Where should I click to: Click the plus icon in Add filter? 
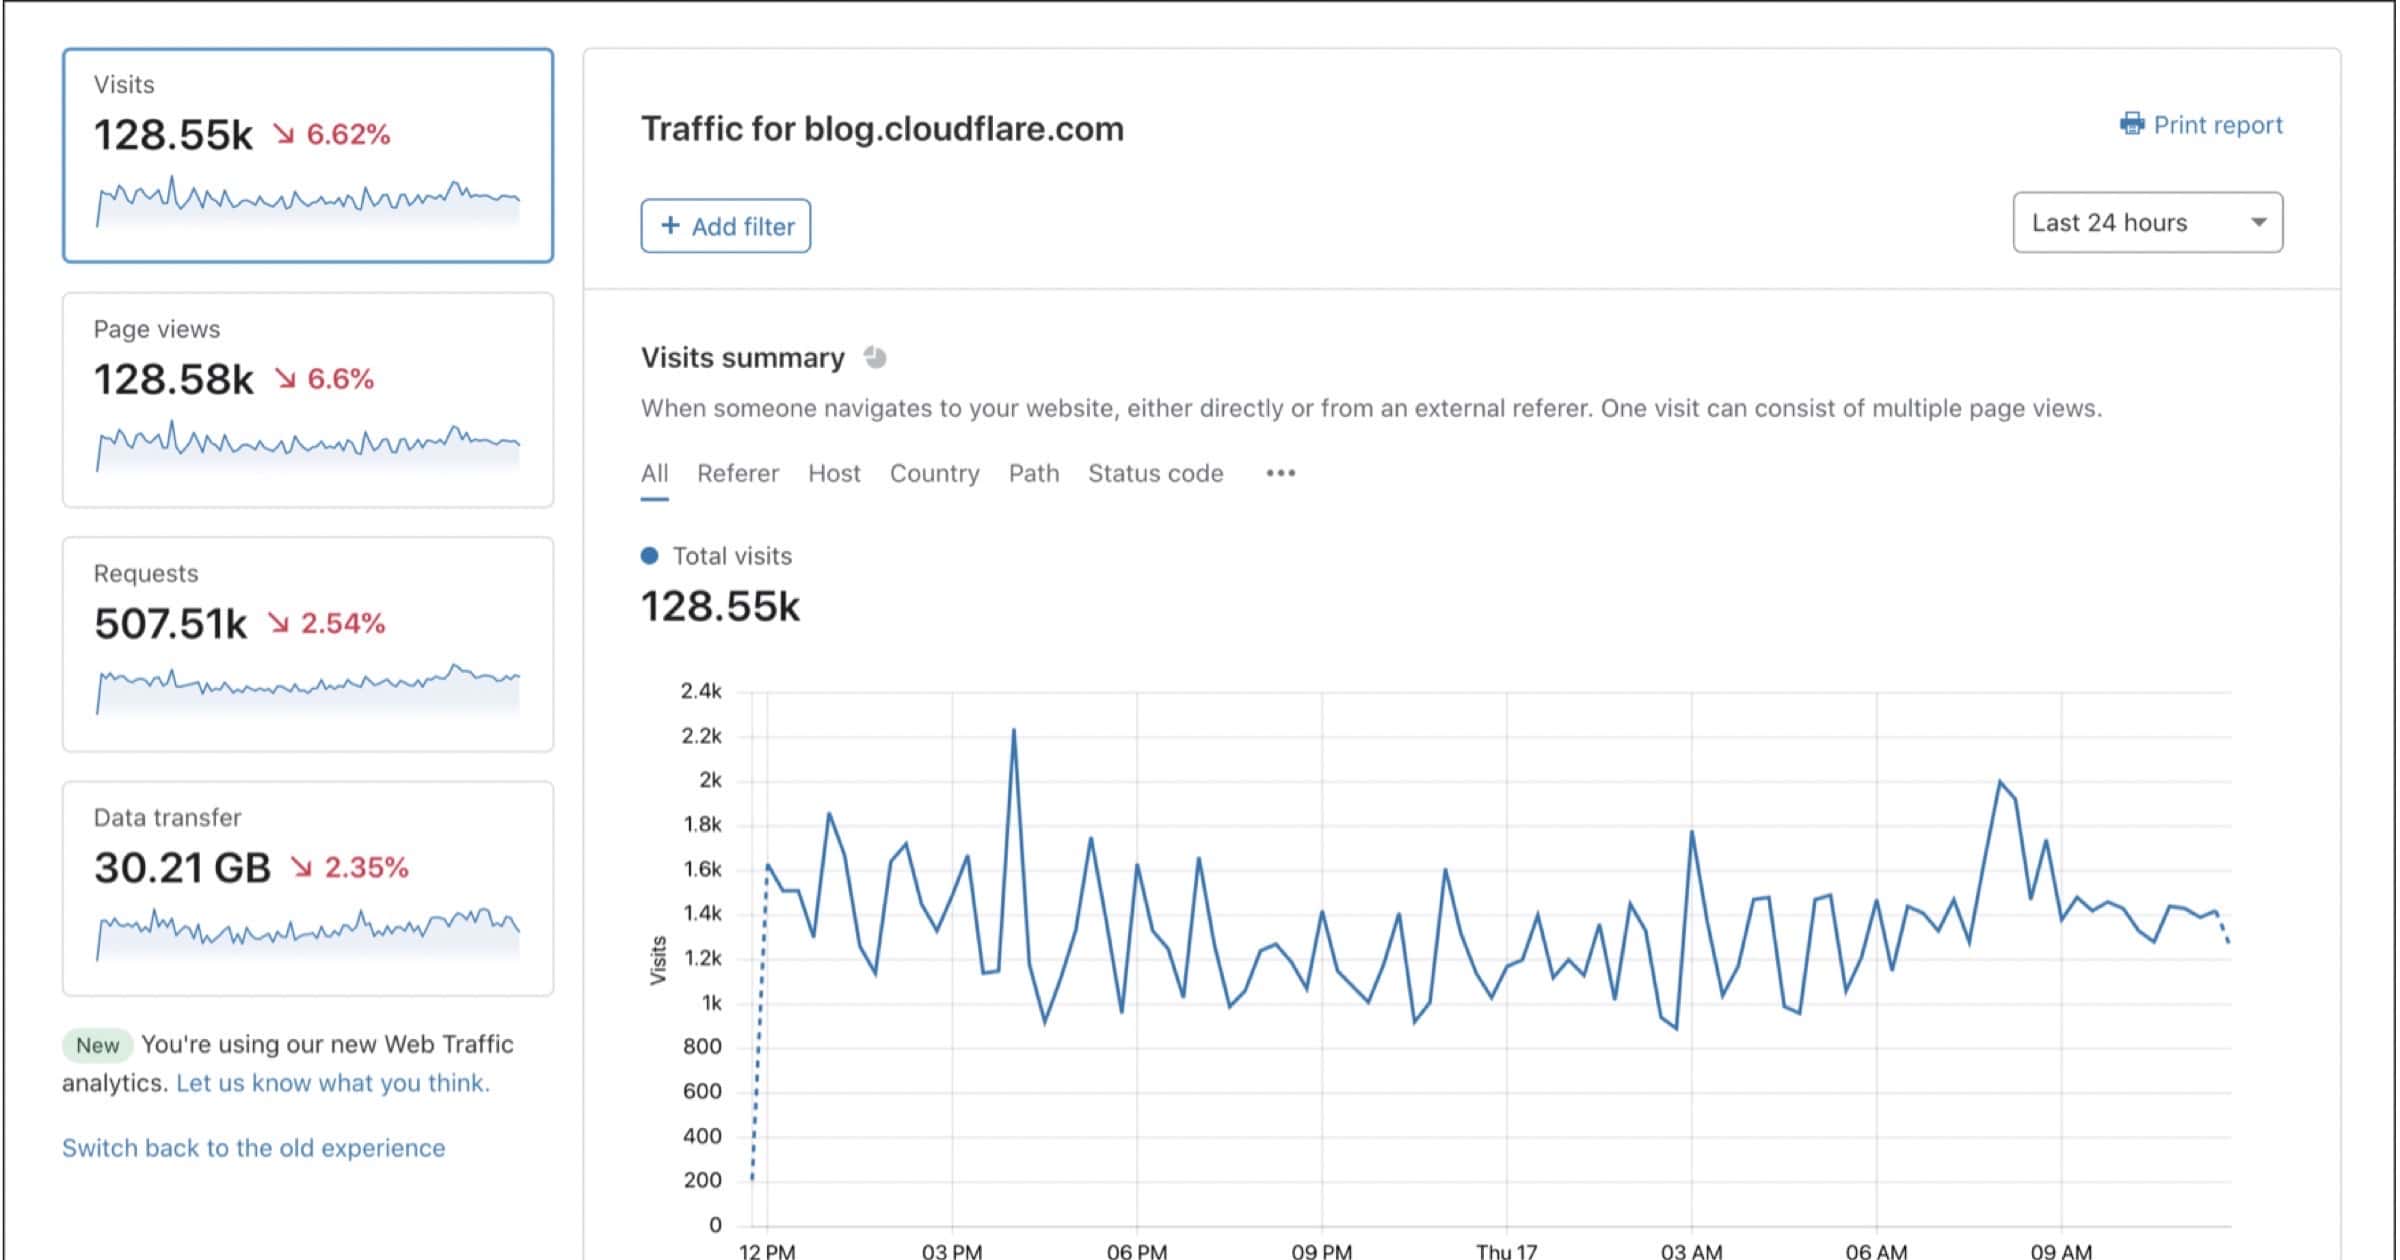671,226
